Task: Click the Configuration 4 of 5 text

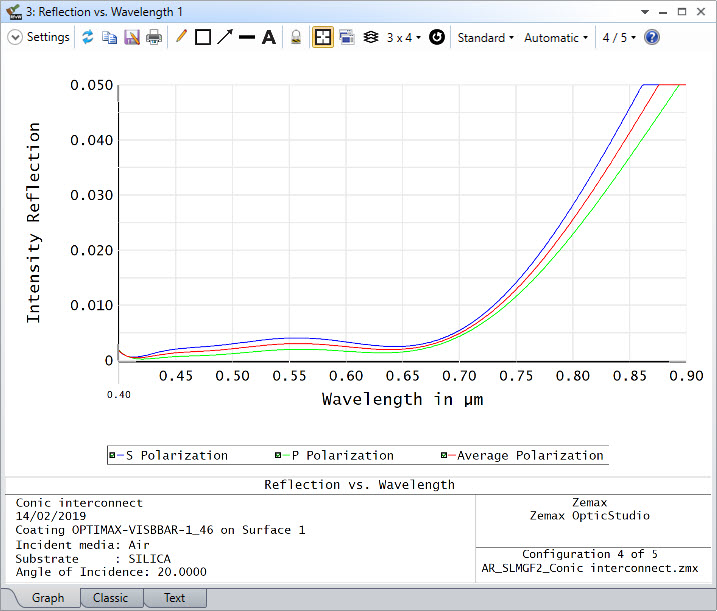Action: coord(590,554)
